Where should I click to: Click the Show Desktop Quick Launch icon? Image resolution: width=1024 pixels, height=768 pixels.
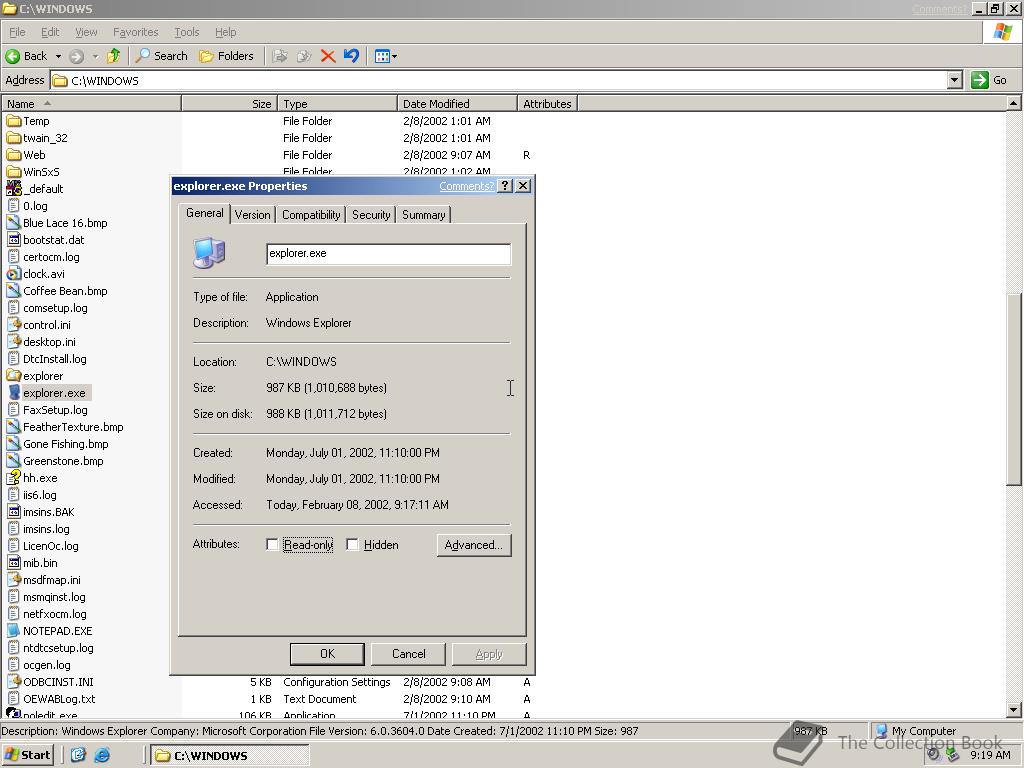(78, 755)
